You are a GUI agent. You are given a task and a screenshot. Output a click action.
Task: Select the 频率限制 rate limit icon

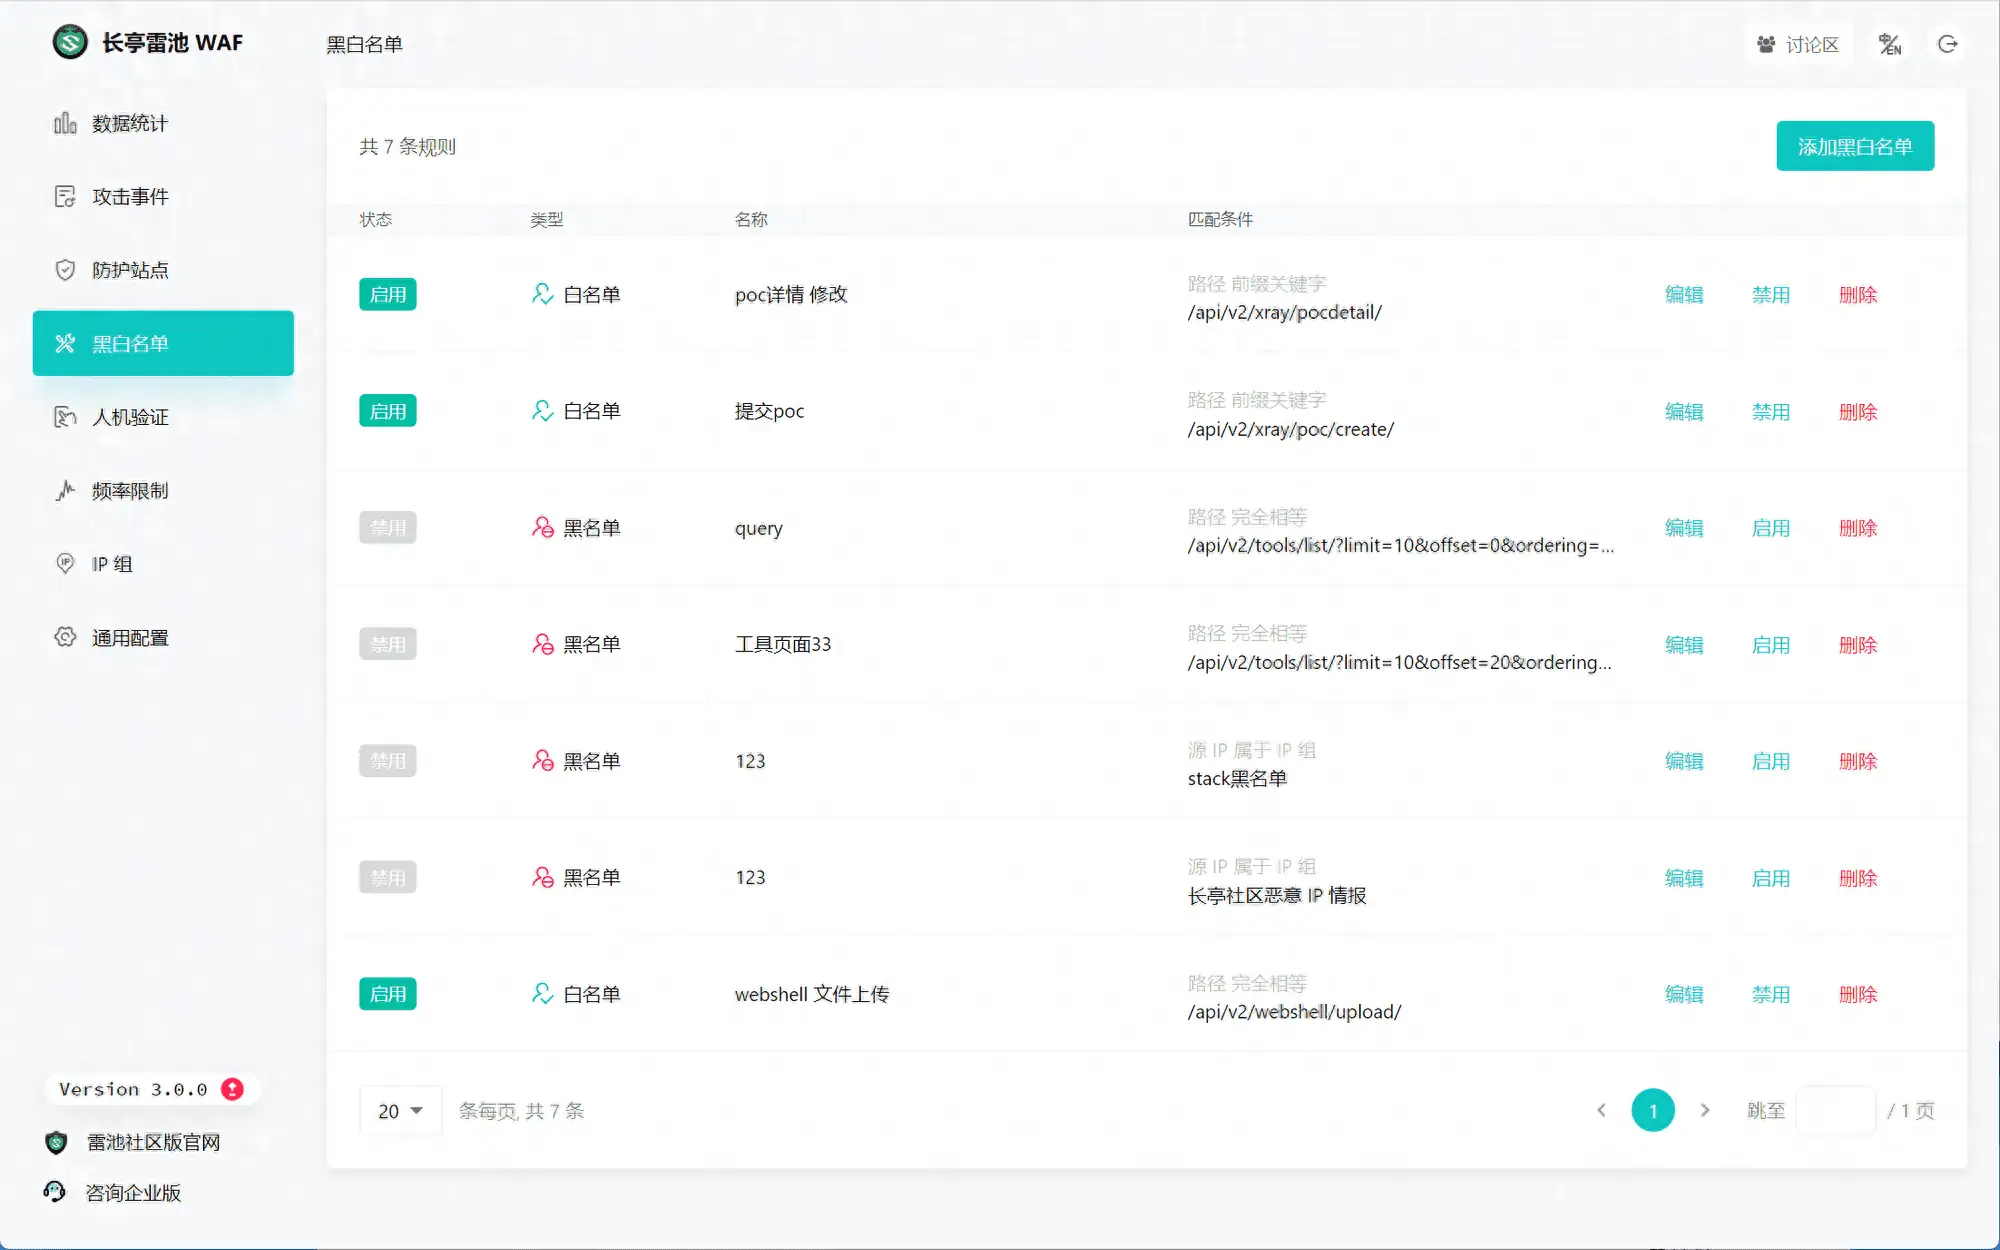point(64,490)
